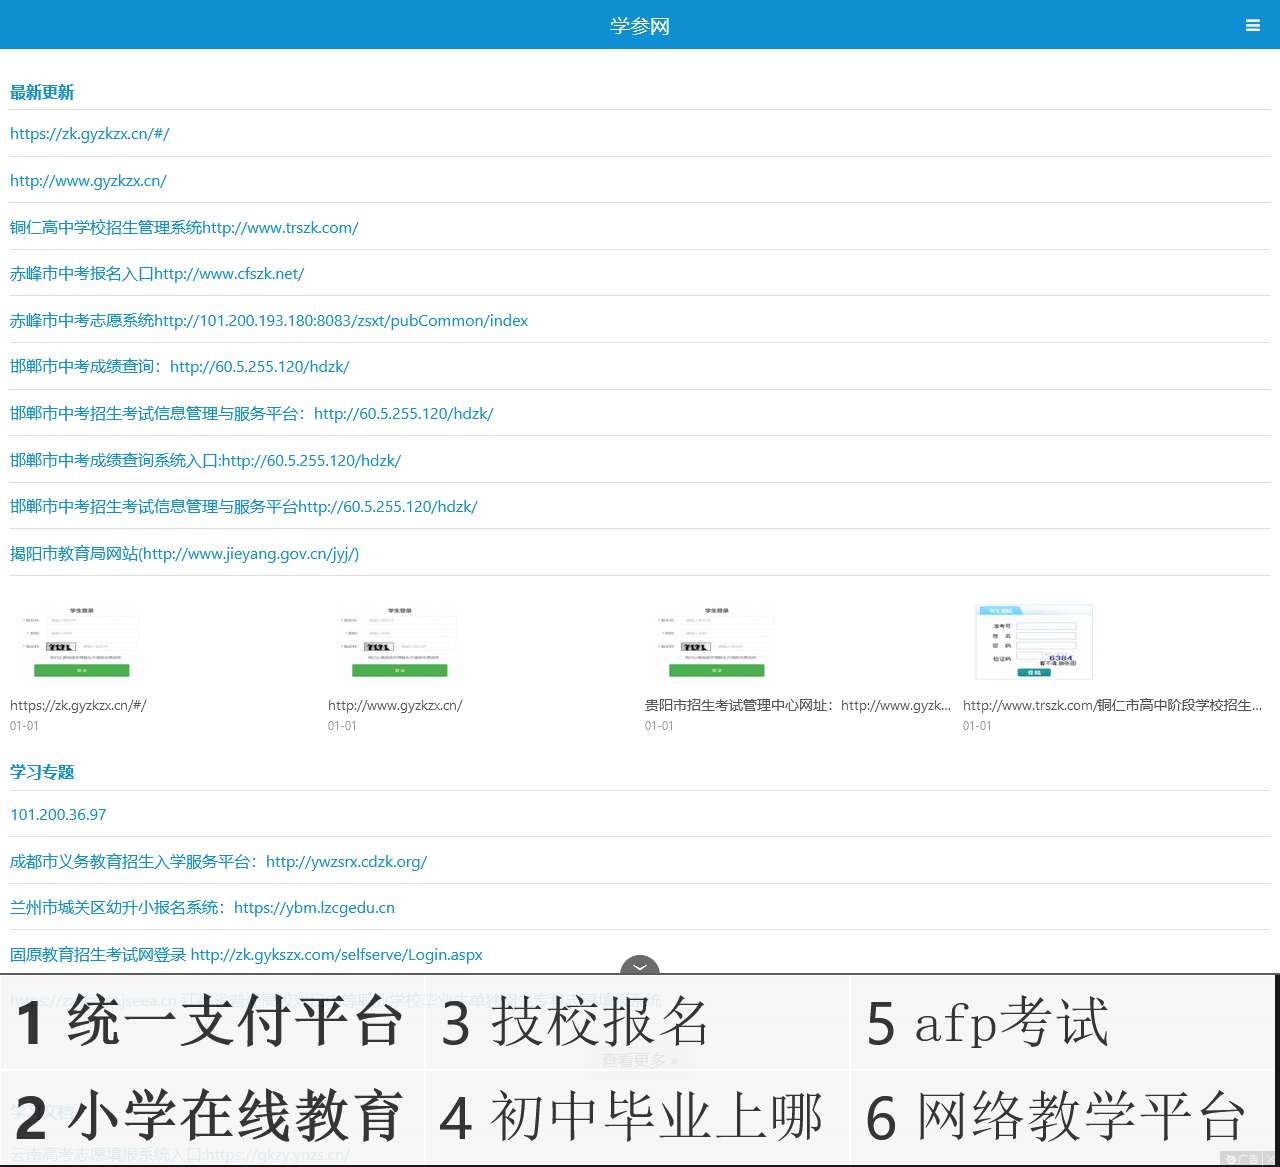Screen dimensions: 1280x1167
Task: Open the 铜仁高中学校招生管理系统 link
Action: (184, 227)
